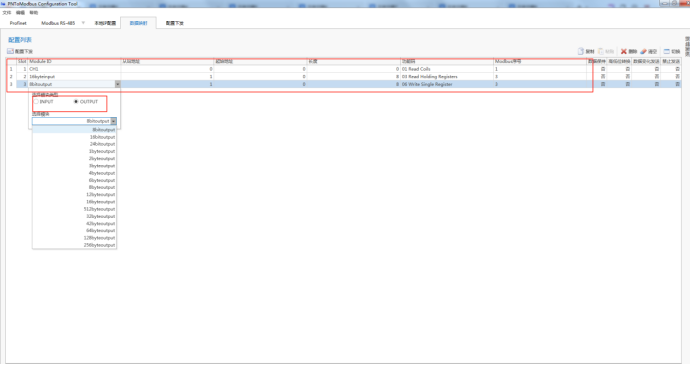Choose 16bitoutput from the module list
The image size is (691, 365).
point(74,137)
